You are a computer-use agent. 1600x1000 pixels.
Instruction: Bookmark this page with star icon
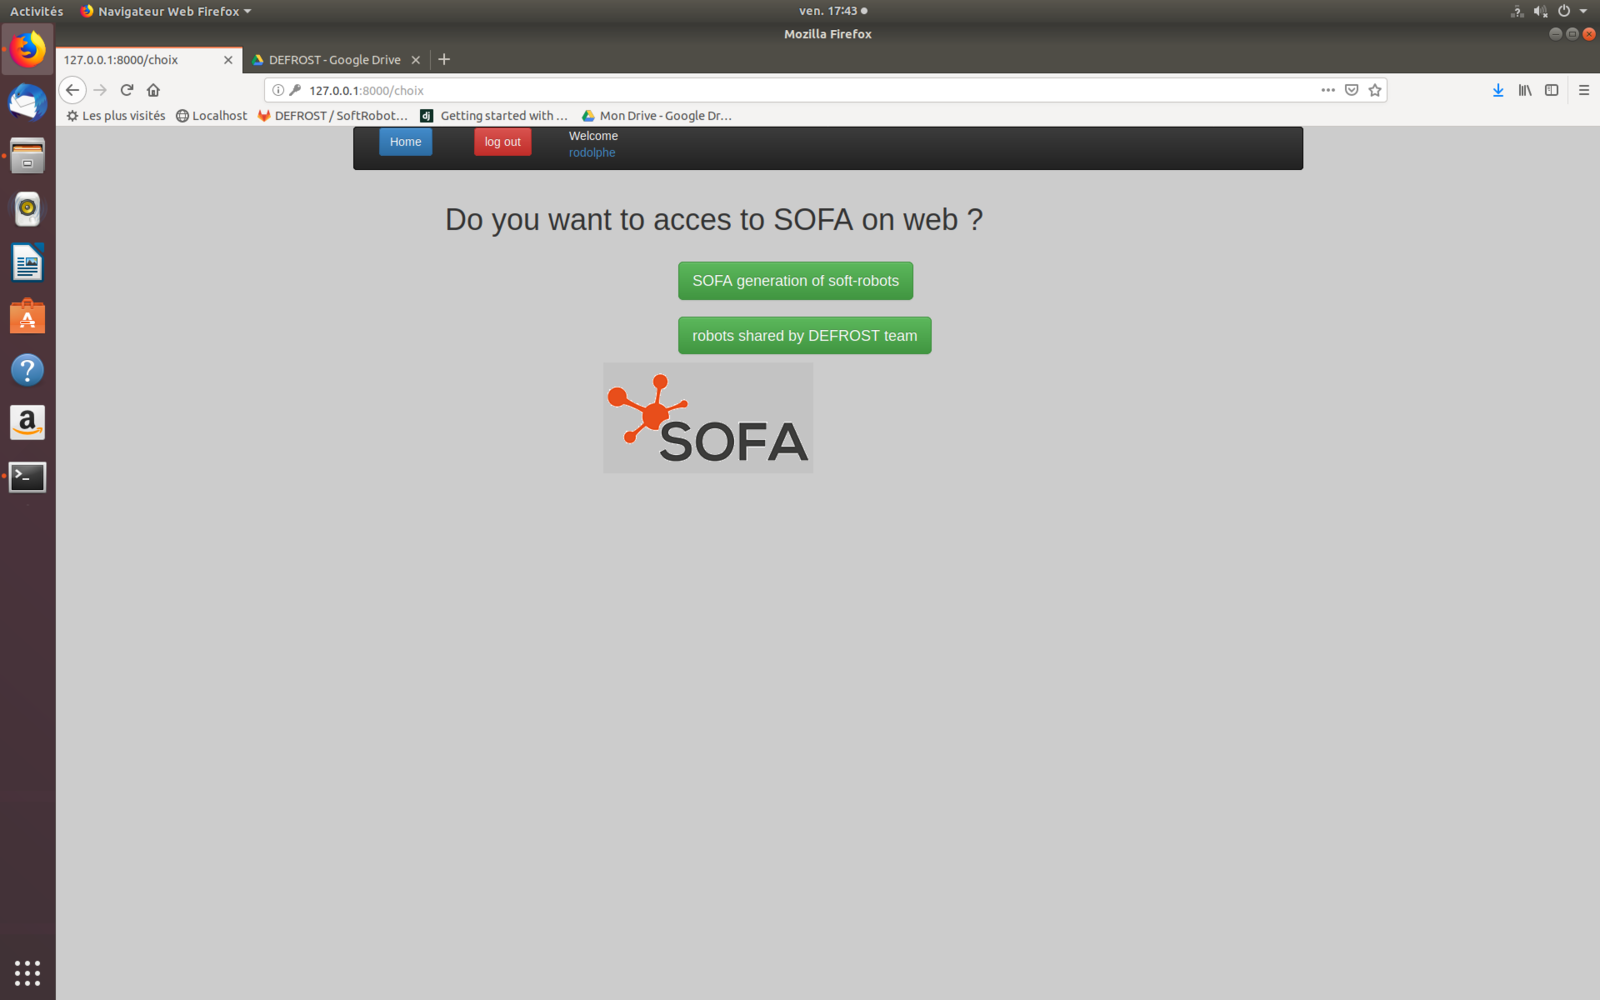(1375, 90)
